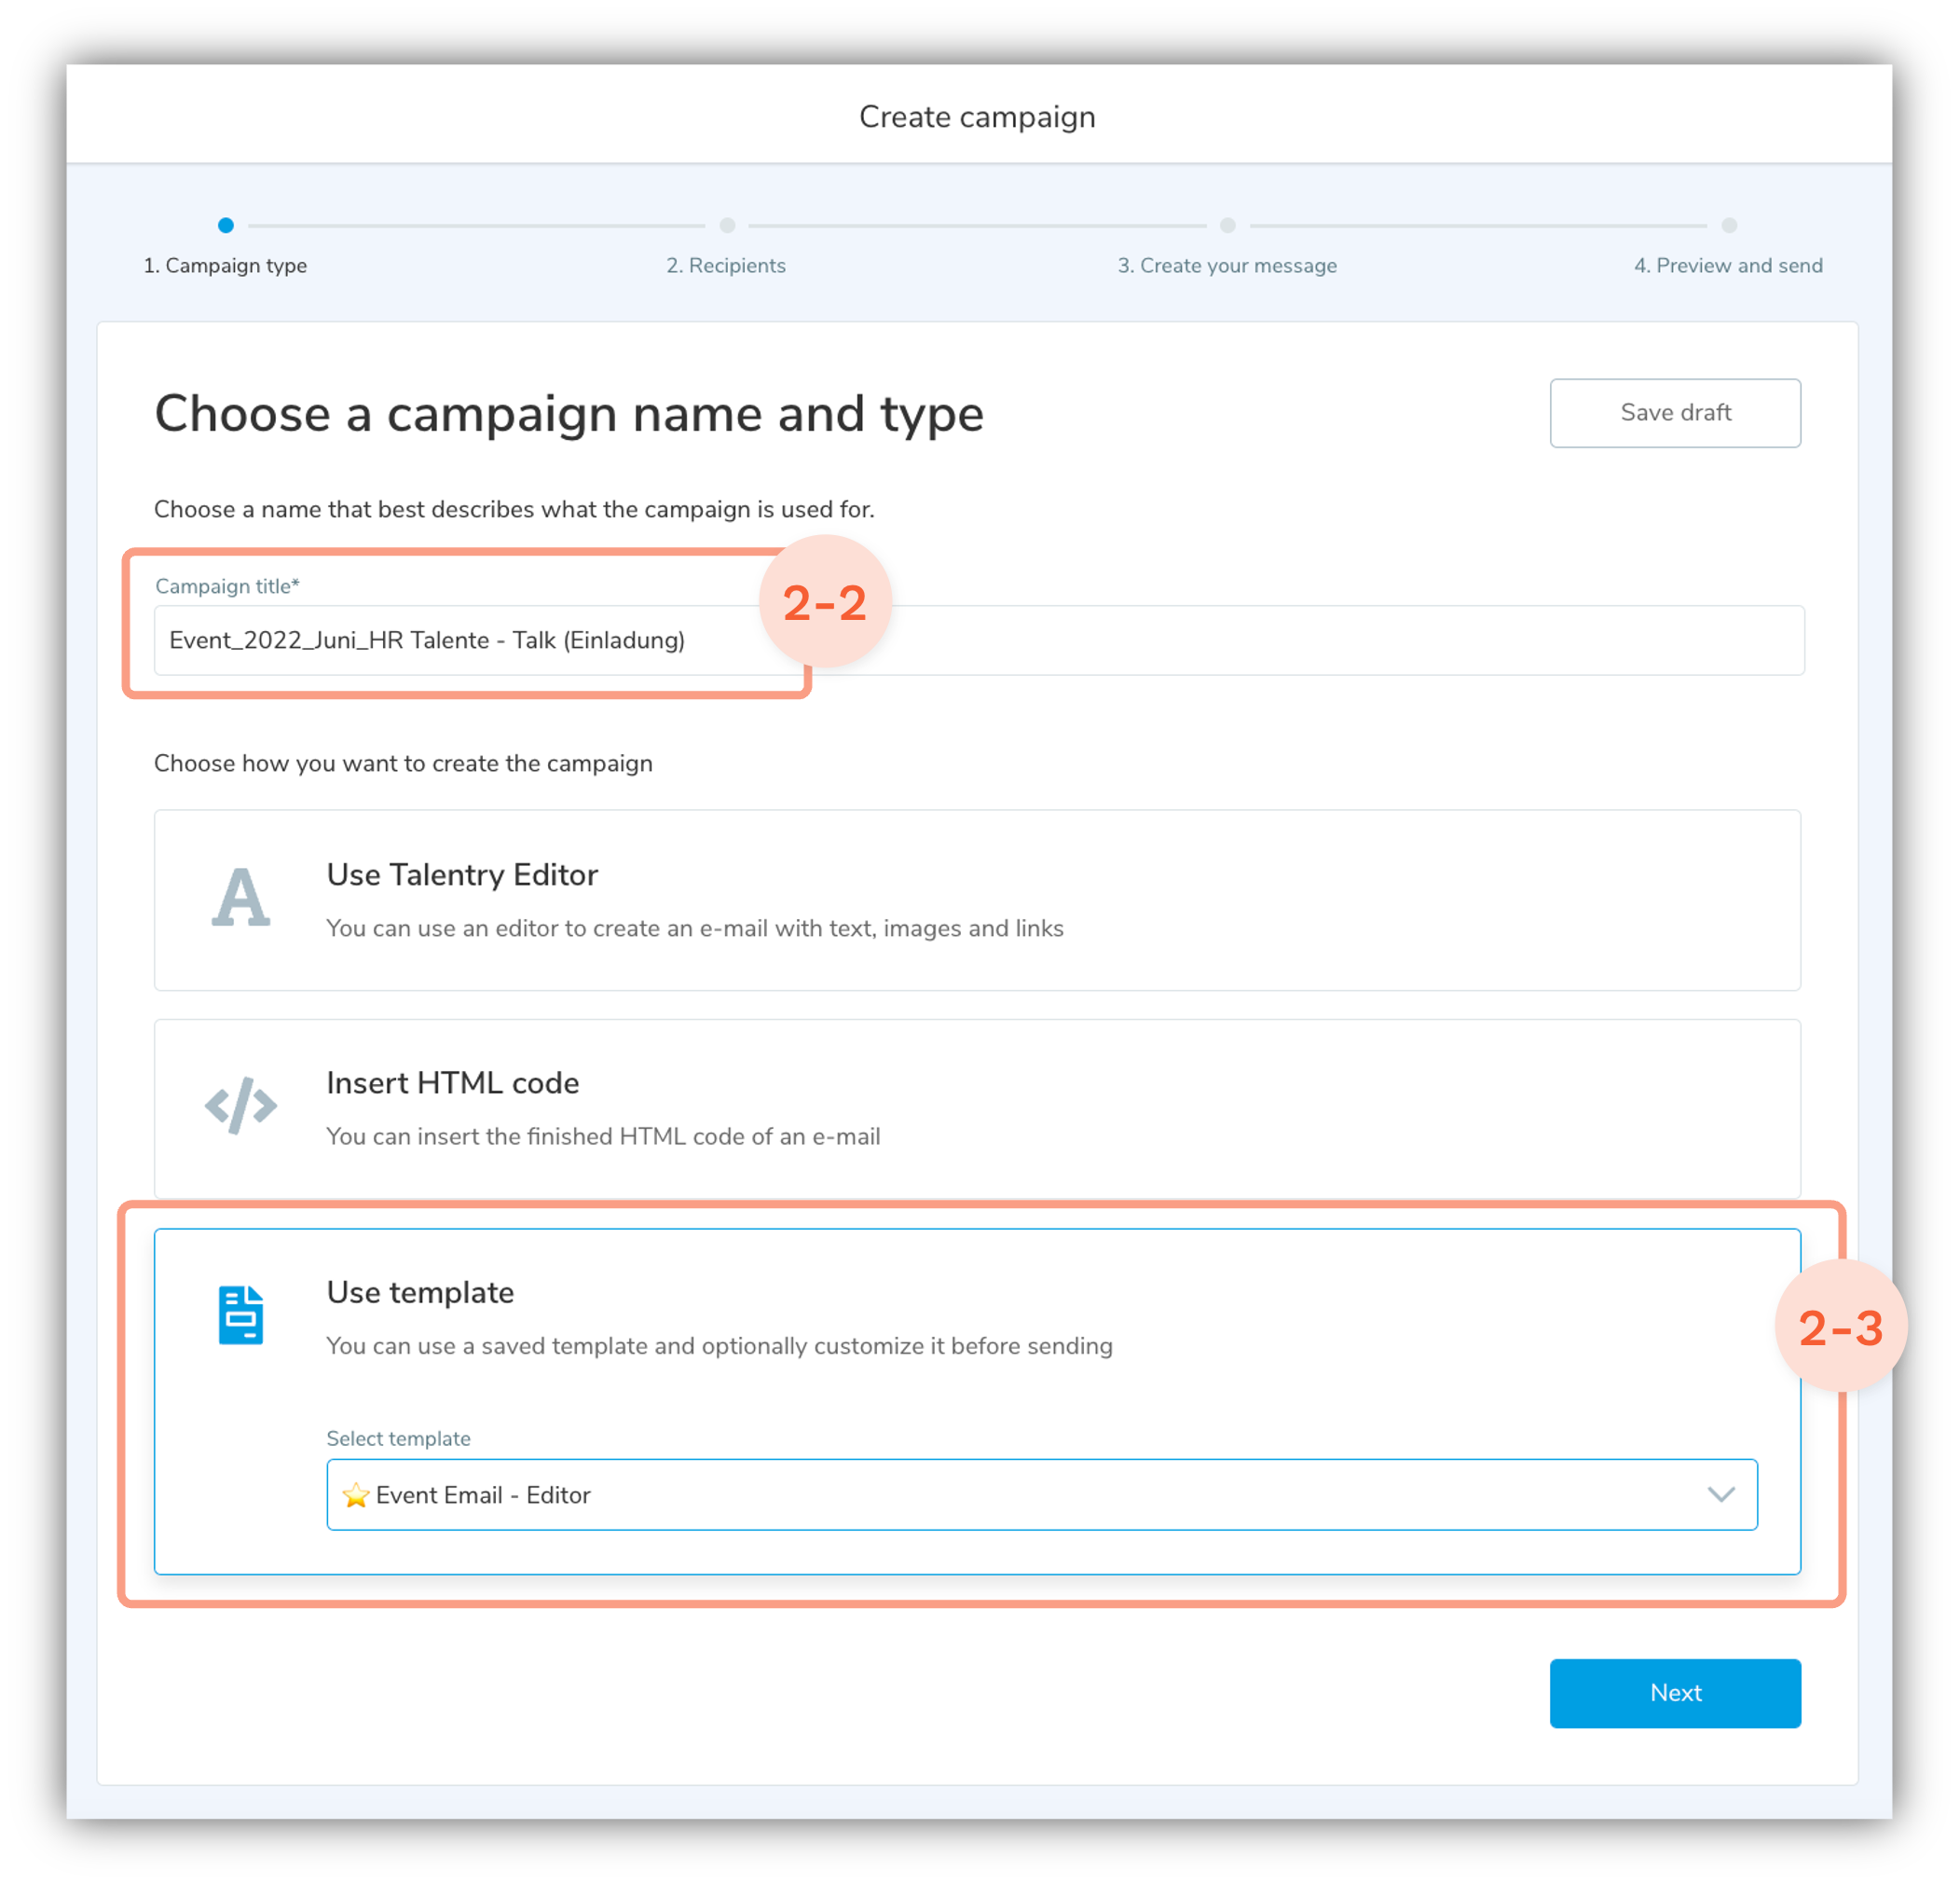Open the 4. Preview and send step
This screenshot has height=1884, width=1960.
[x=1728, y=266]
